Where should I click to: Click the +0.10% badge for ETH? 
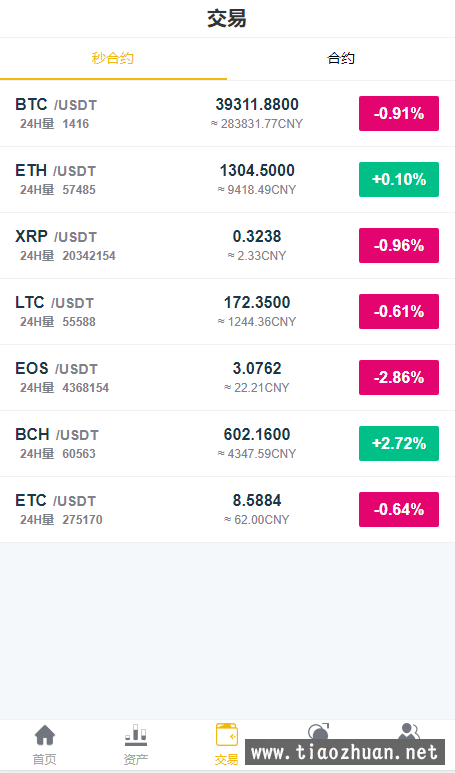click(399, 179)
